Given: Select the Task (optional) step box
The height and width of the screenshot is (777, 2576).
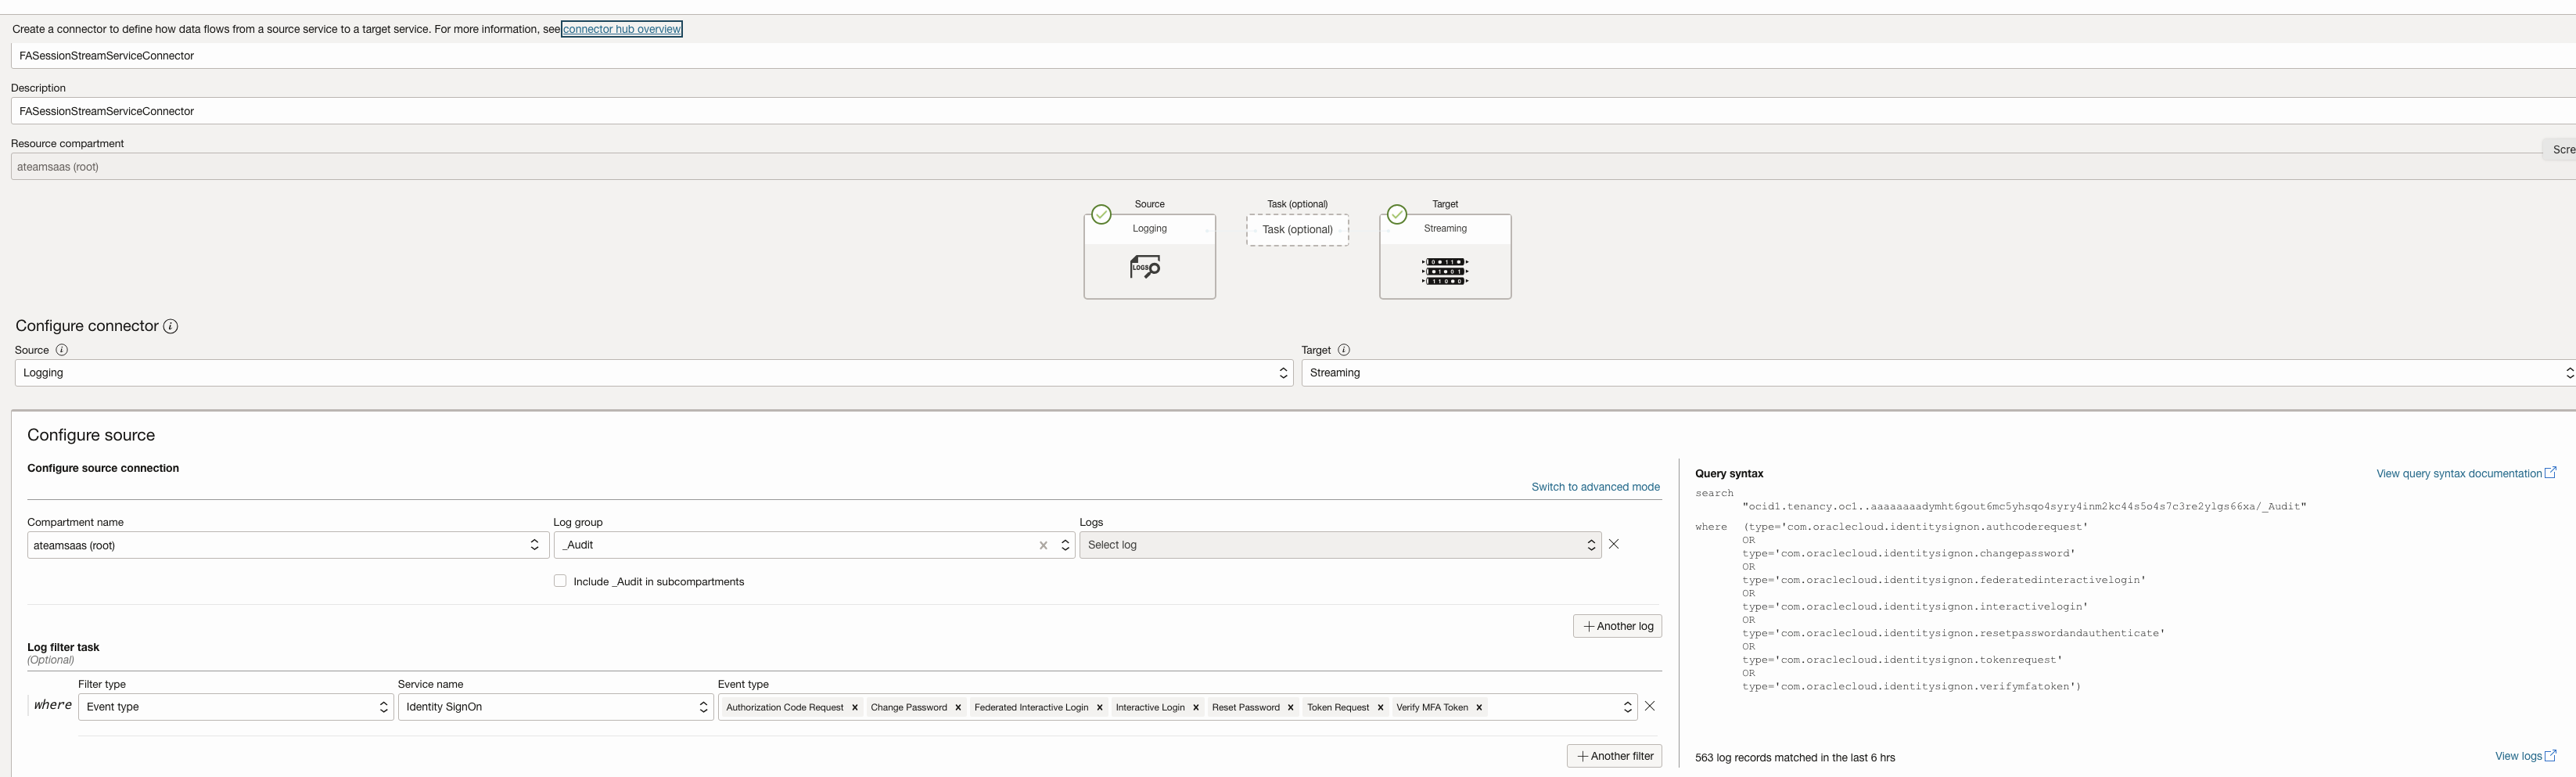Looking at the screenshot, I should click(1297, 230).
